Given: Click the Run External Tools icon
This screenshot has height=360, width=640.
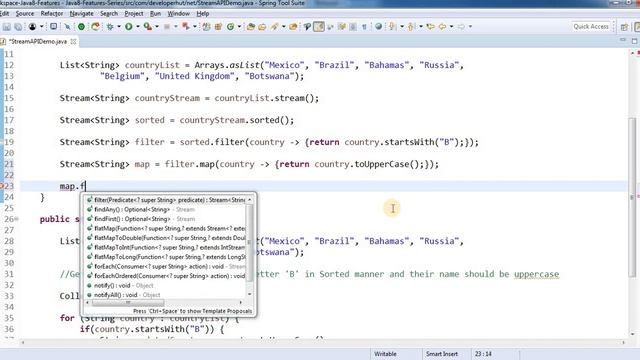Looking at the screenshot, I should 147,27.
